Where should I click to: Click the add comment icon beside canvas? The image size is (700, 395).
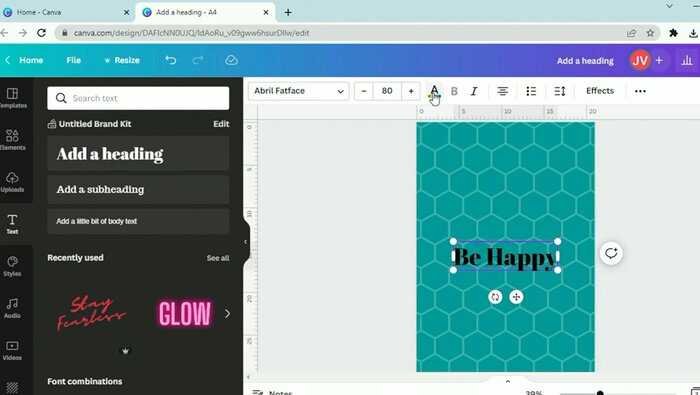(x=611, y=254)
